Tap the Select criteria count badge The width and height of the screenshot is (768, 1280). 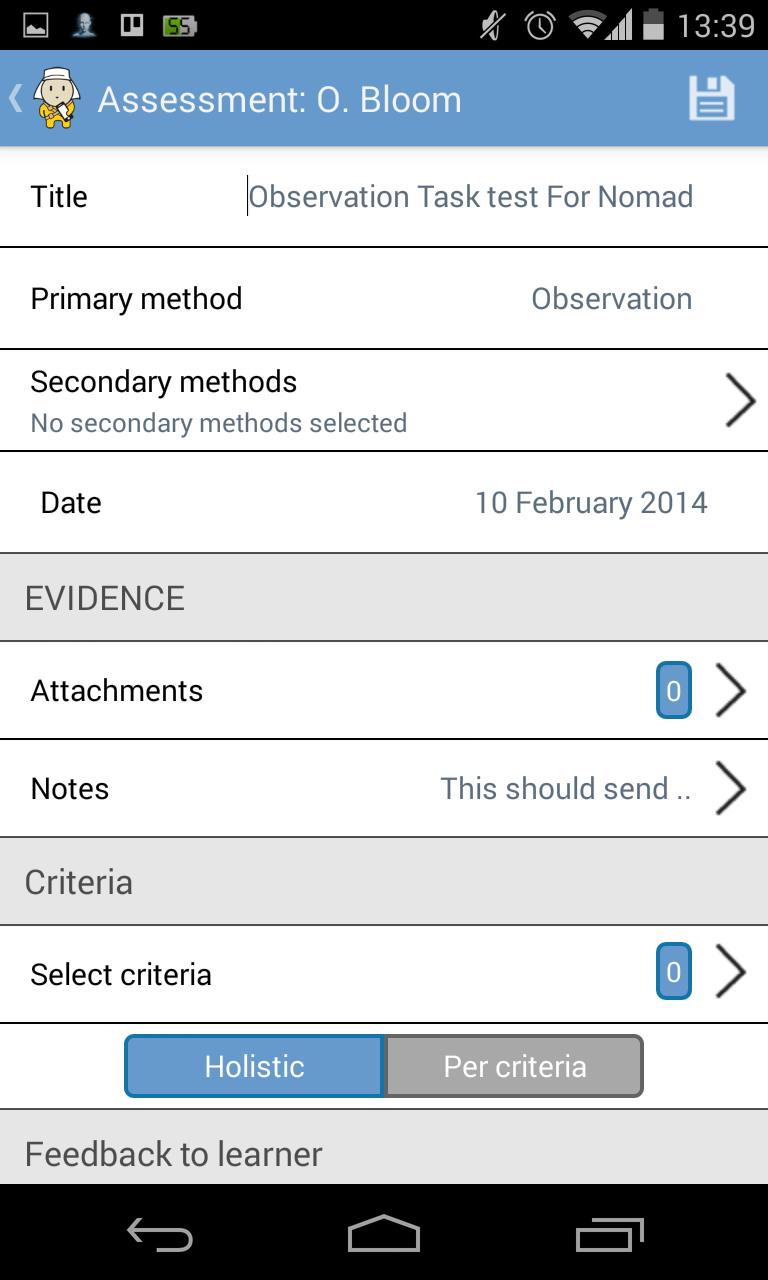click(673, 973)
